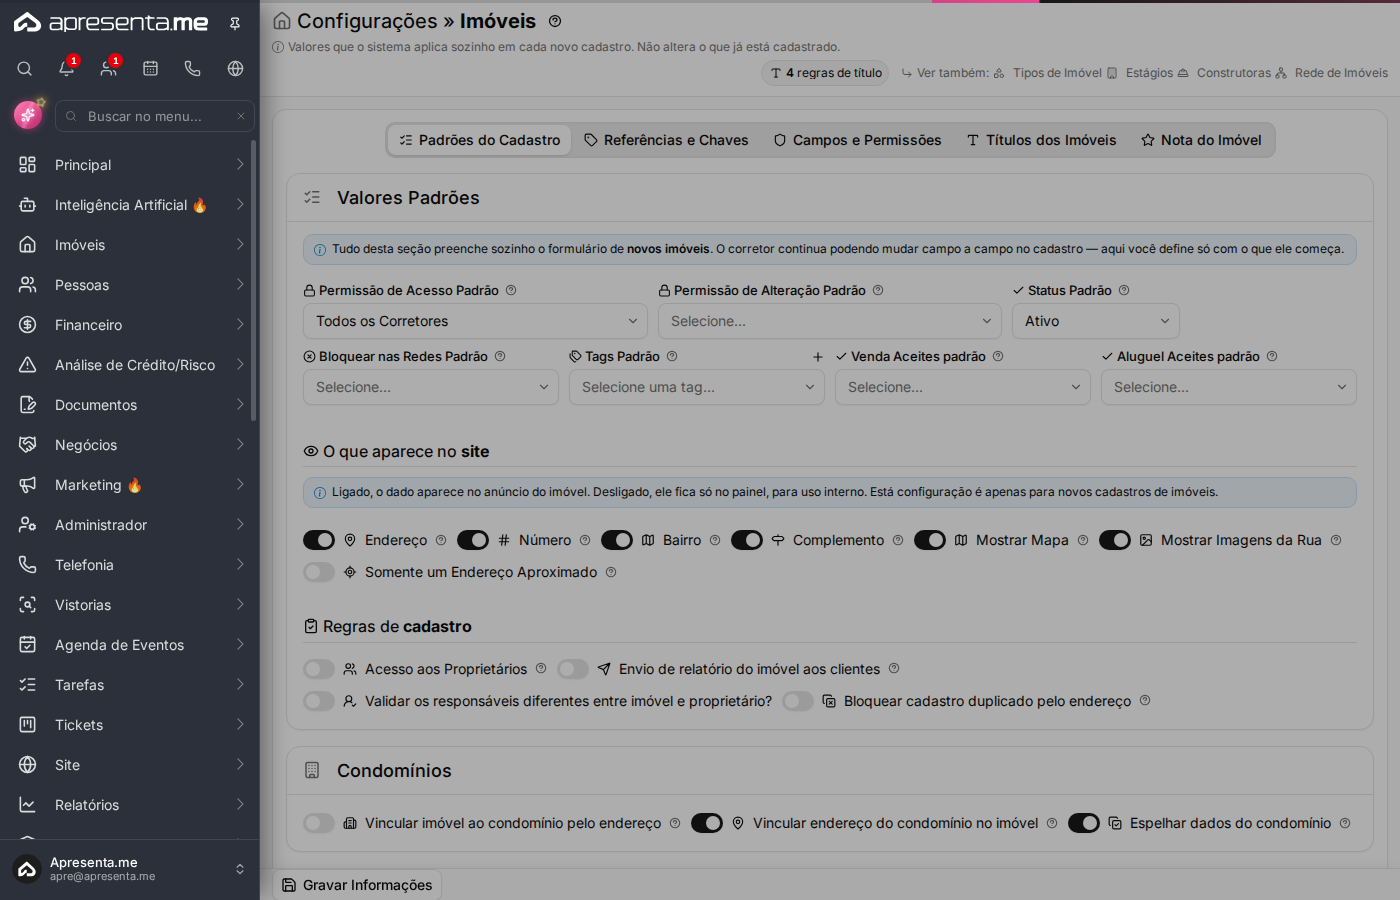Viewport: 1400px width, 900px height.
Task: Click the Configurações breadcrumb title
Action: 367,21
